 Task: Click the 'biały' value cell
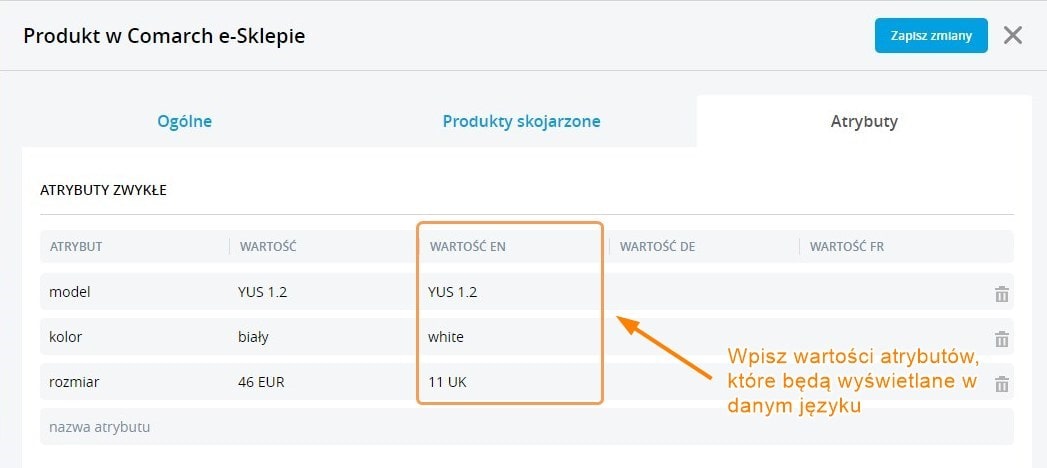tap(254, 337)
